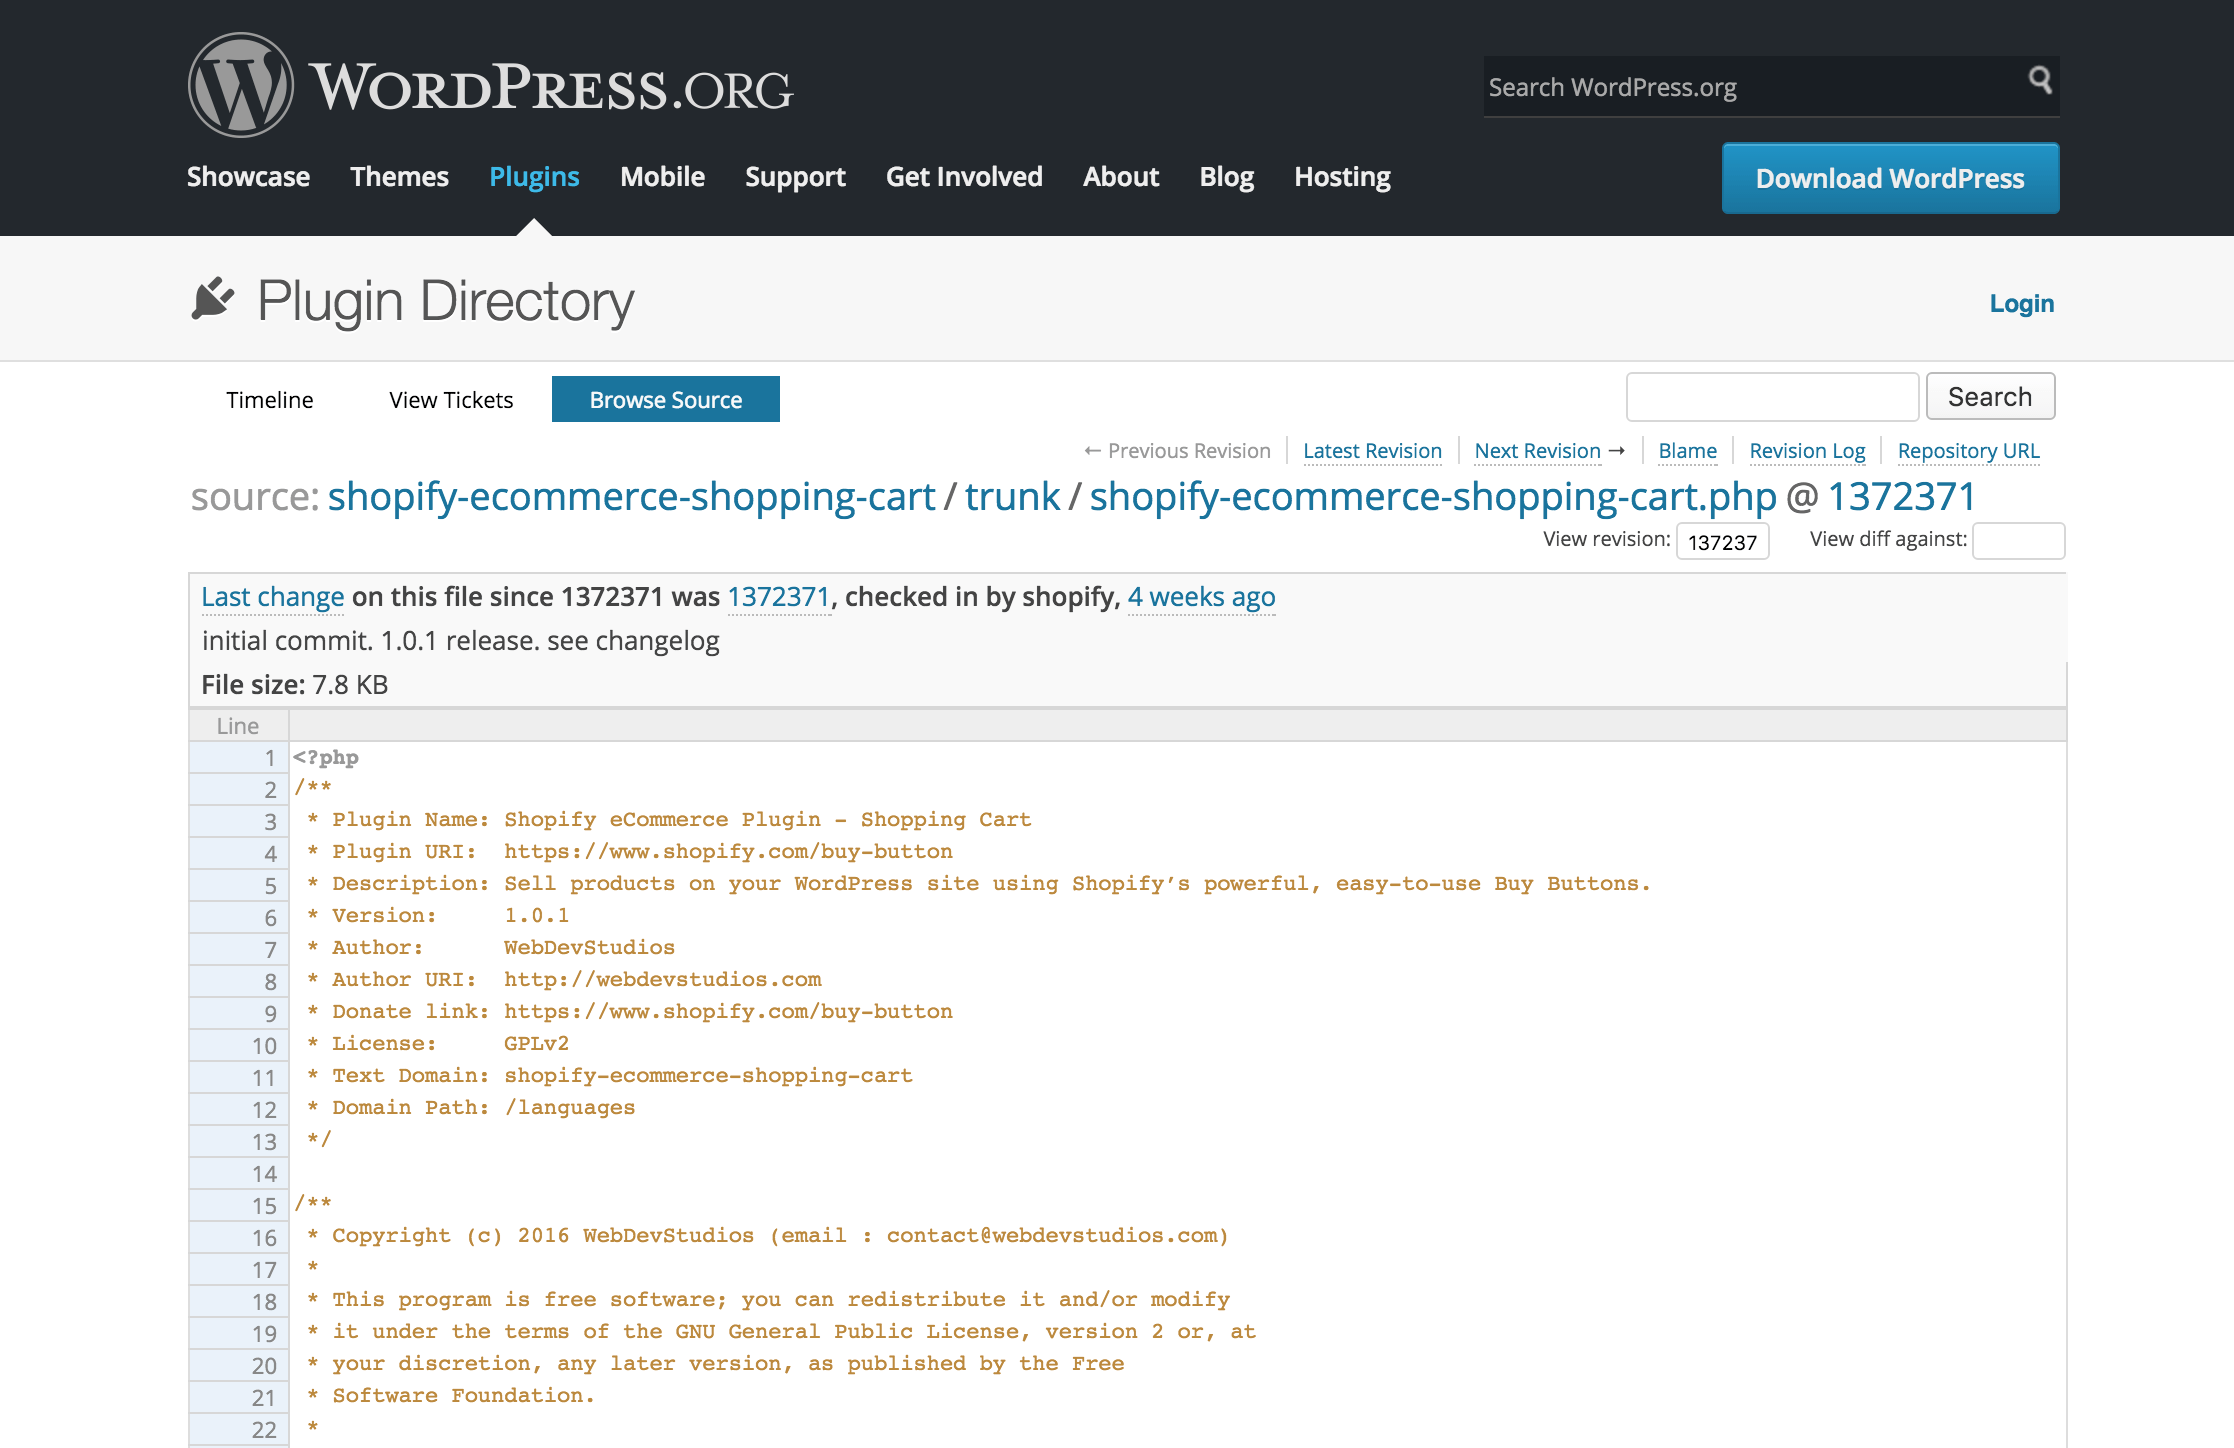Click the "Text Domain:" code line

[x=610, y=1075]
